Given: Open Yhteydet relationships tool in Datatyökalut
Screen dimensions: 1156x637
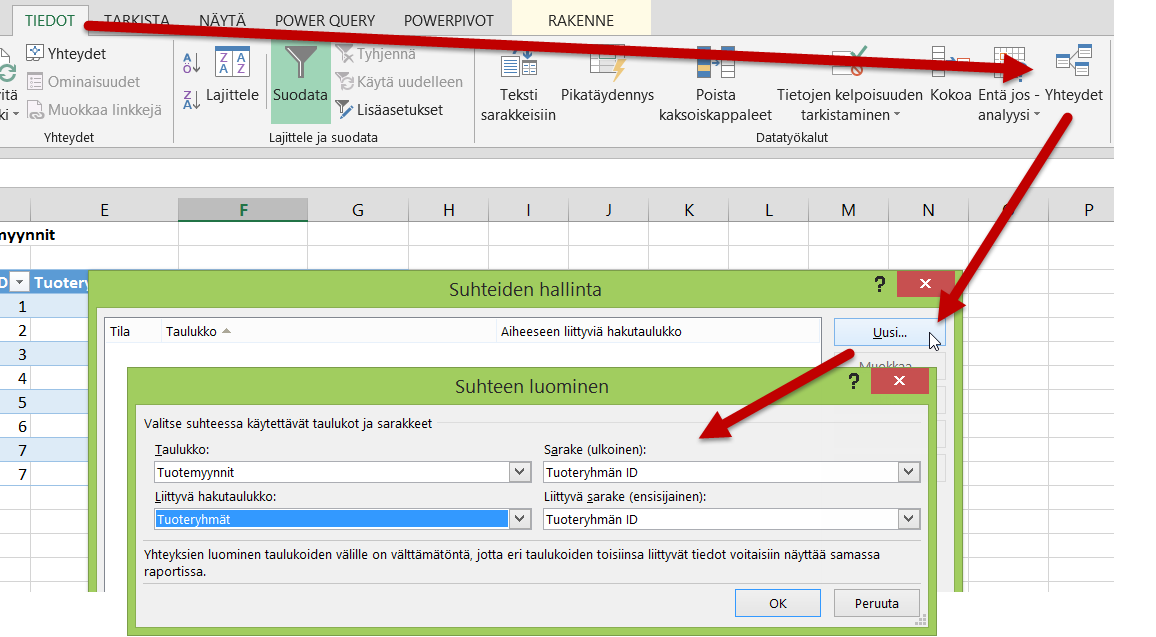Looking at the screenshot, I should pyautogui.click(x=1073, y=65).
